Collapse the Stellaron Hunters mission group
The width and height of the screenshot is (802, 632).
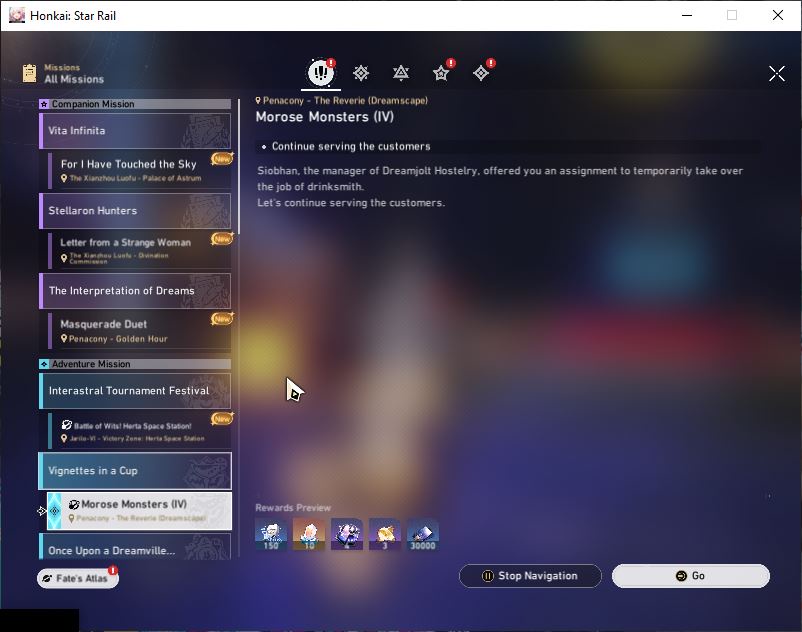coord(135,211)
